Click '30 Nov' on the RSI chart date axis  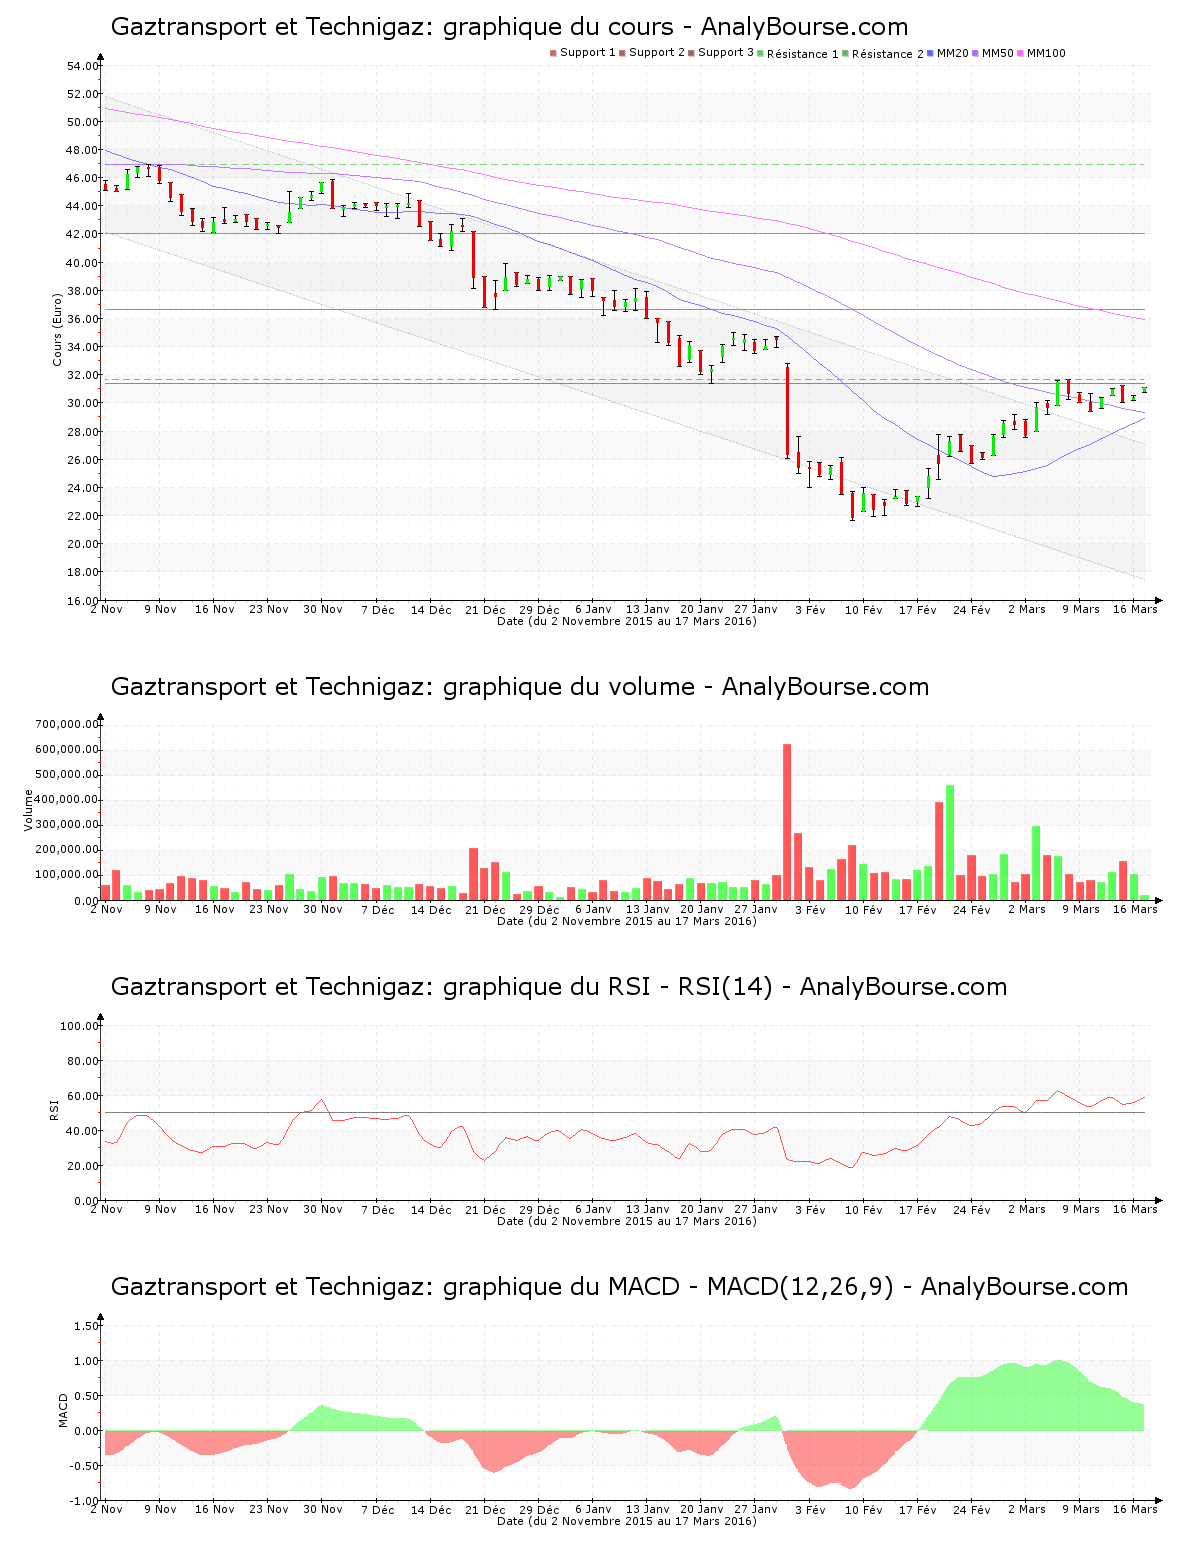tap(323, 1209)
